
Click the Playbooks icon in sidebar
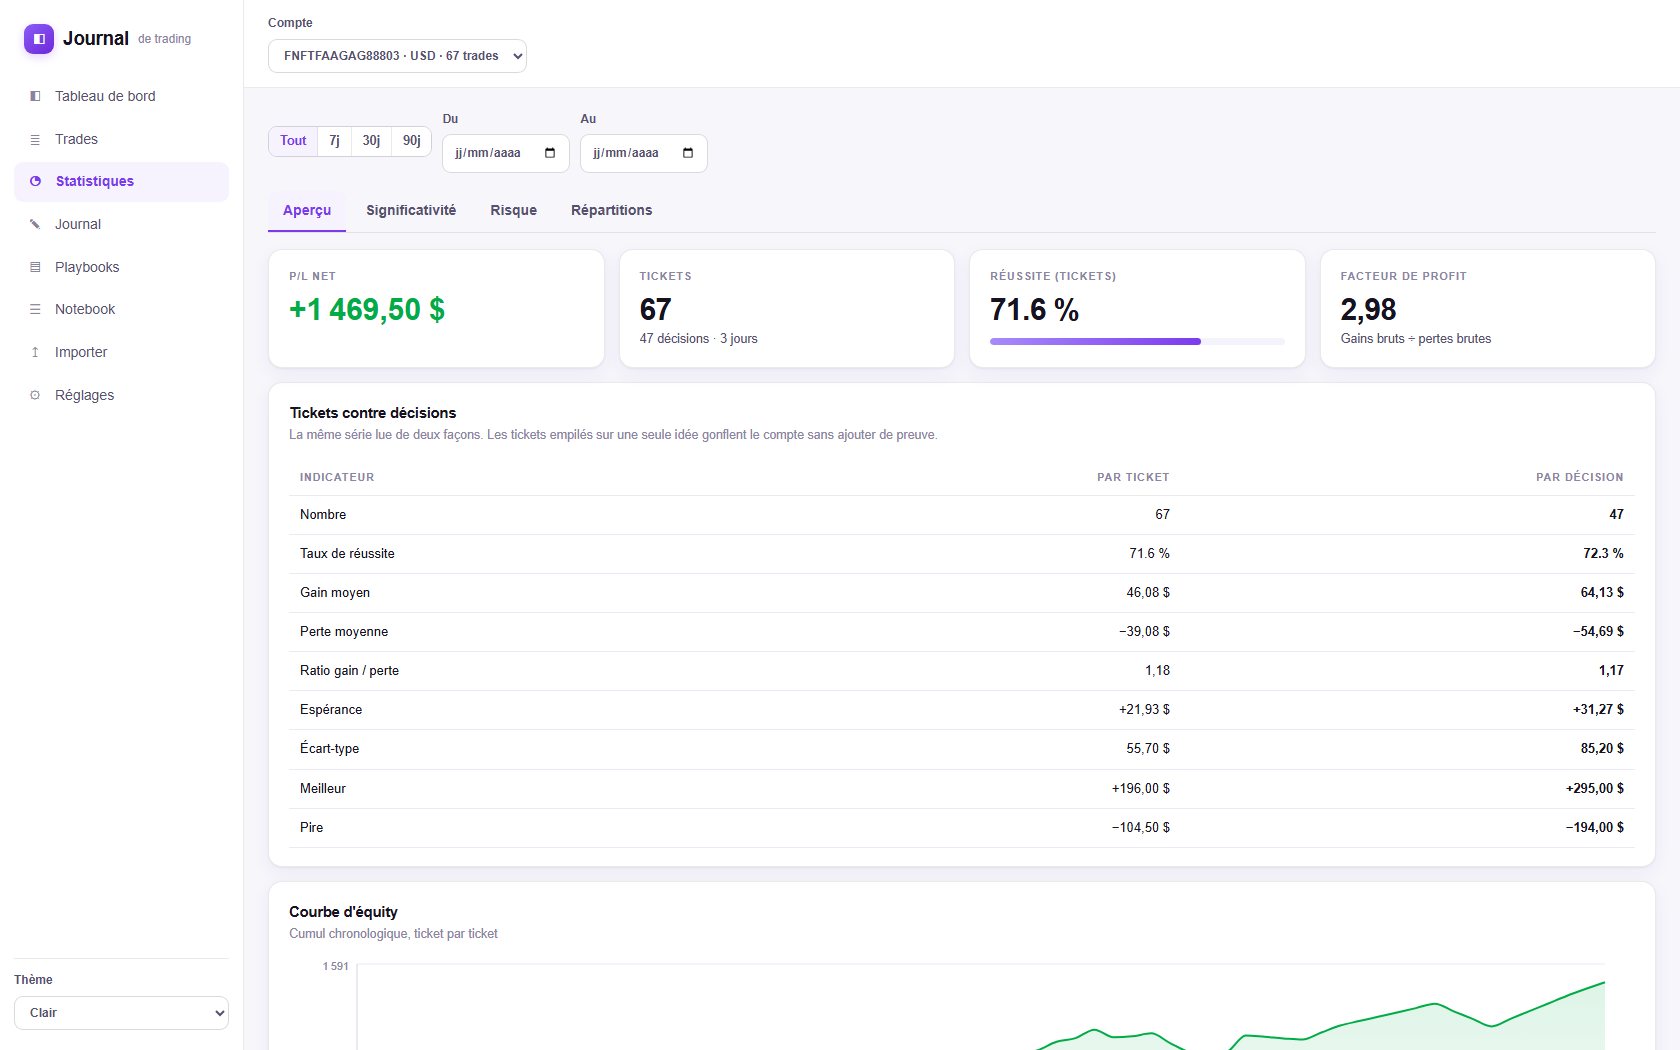(35, 267)
